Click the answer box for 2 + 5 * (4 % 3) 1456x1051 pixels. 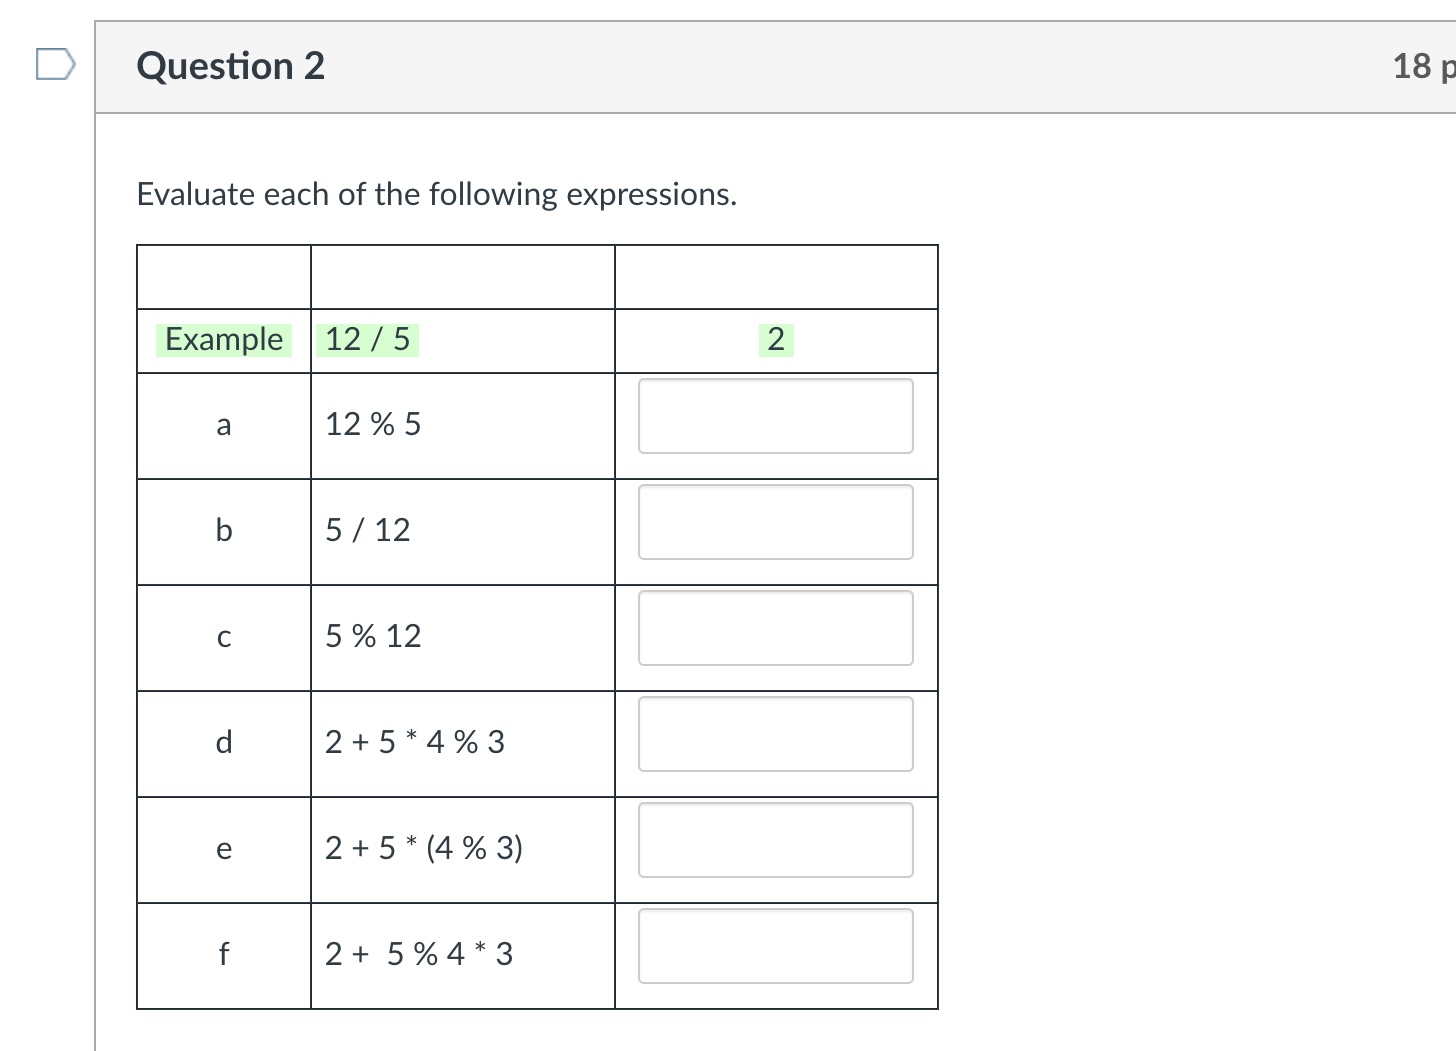(x=776, y=840)
